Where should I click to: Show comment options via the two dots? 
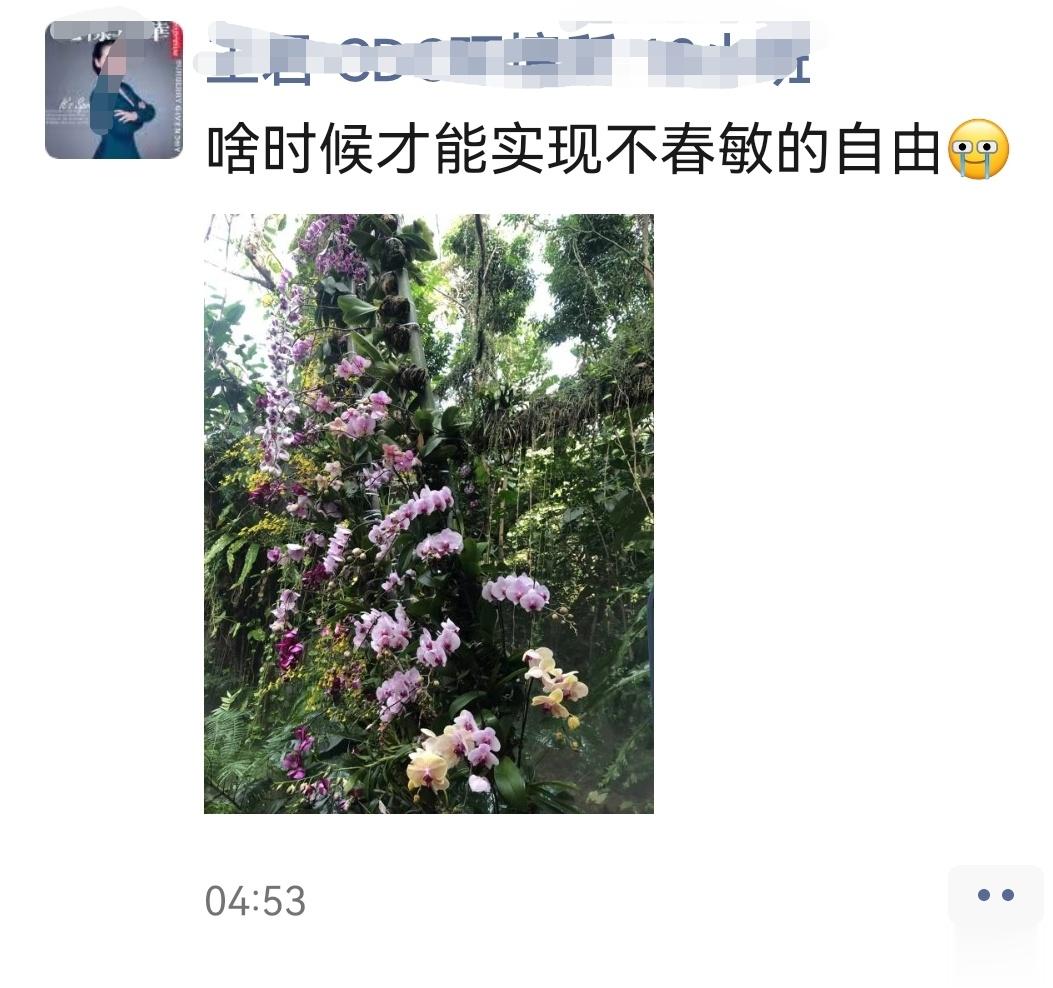click(x=995, y=895)
